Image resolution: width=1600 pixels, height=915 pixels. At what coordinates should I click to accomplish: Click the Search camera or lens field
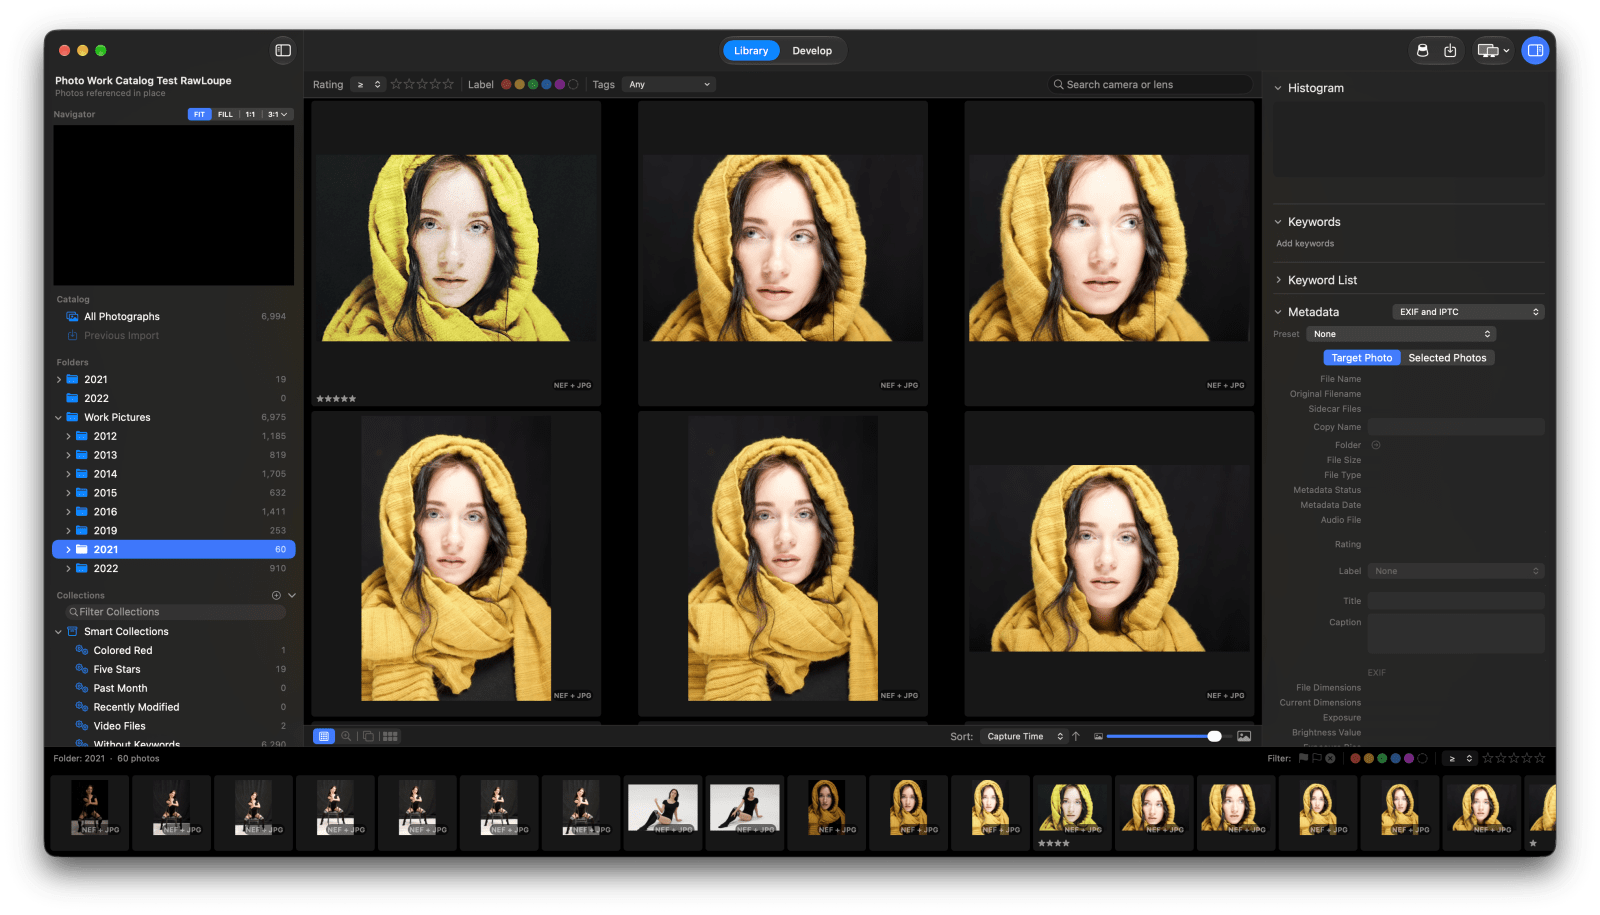tap(1150, 85)
